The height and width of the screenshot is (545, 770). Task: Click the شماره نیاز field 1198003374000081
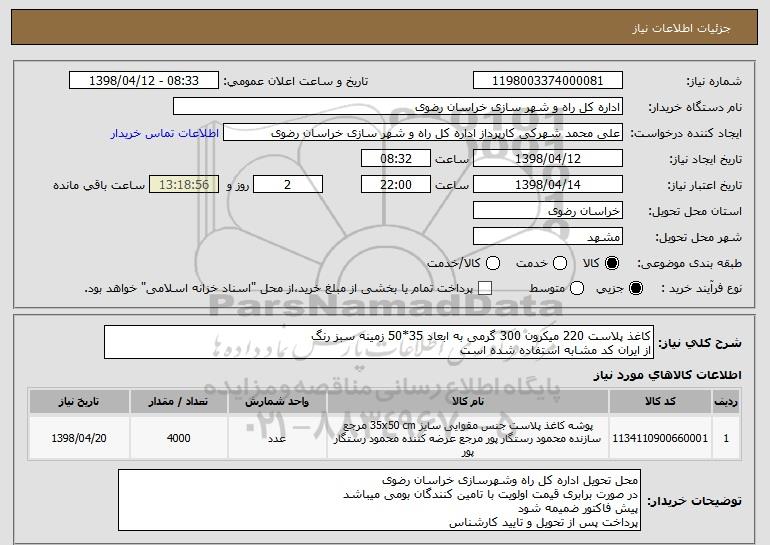548,81
